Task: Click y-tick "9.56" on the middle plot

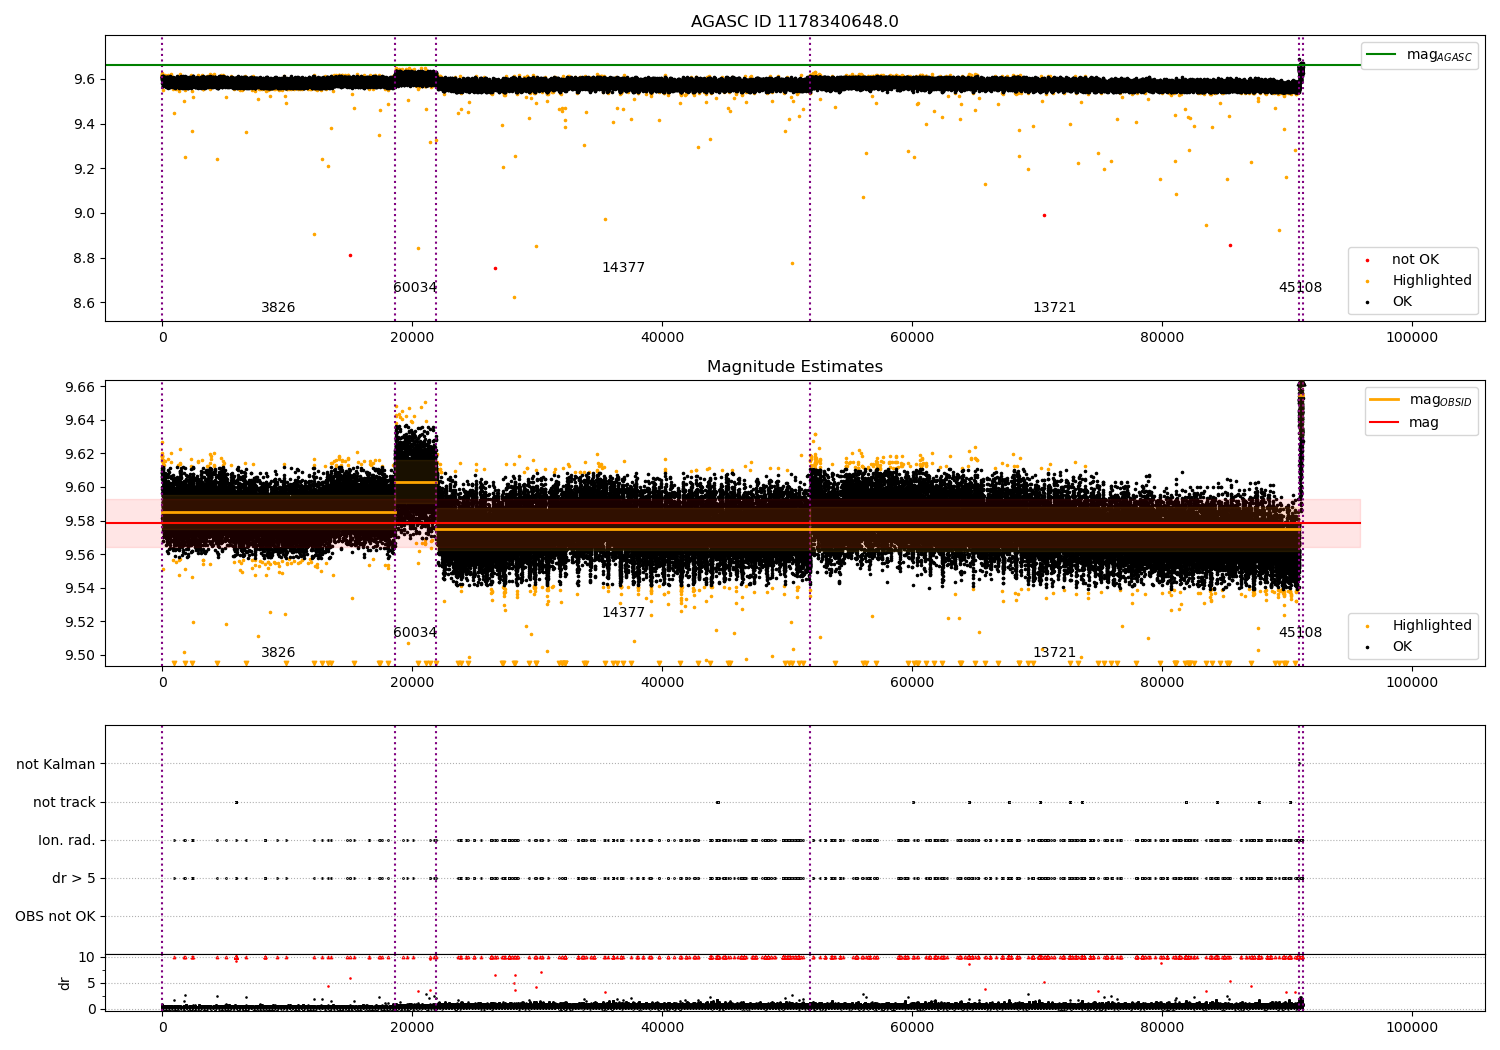Action: click(80, 555)
